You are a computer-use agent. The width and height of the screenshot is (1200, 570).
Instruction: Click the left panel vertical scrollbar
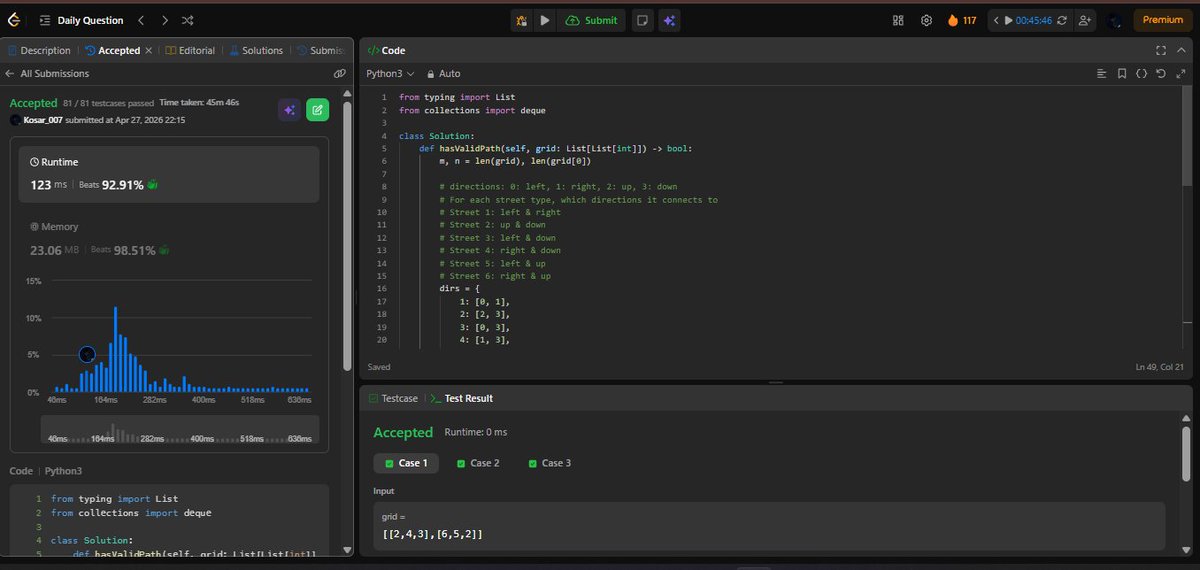(348, 234)
